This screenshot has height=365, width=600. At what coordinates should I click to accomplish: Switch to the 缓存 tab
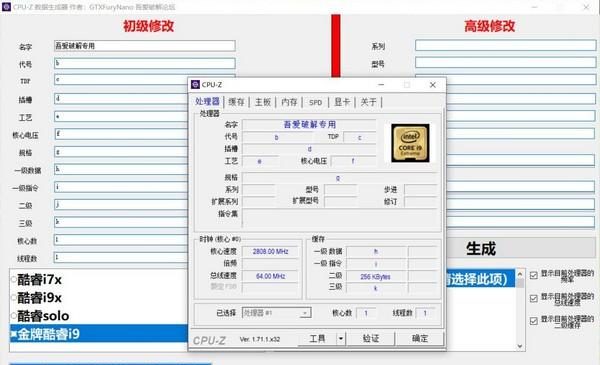pos(236,102)
